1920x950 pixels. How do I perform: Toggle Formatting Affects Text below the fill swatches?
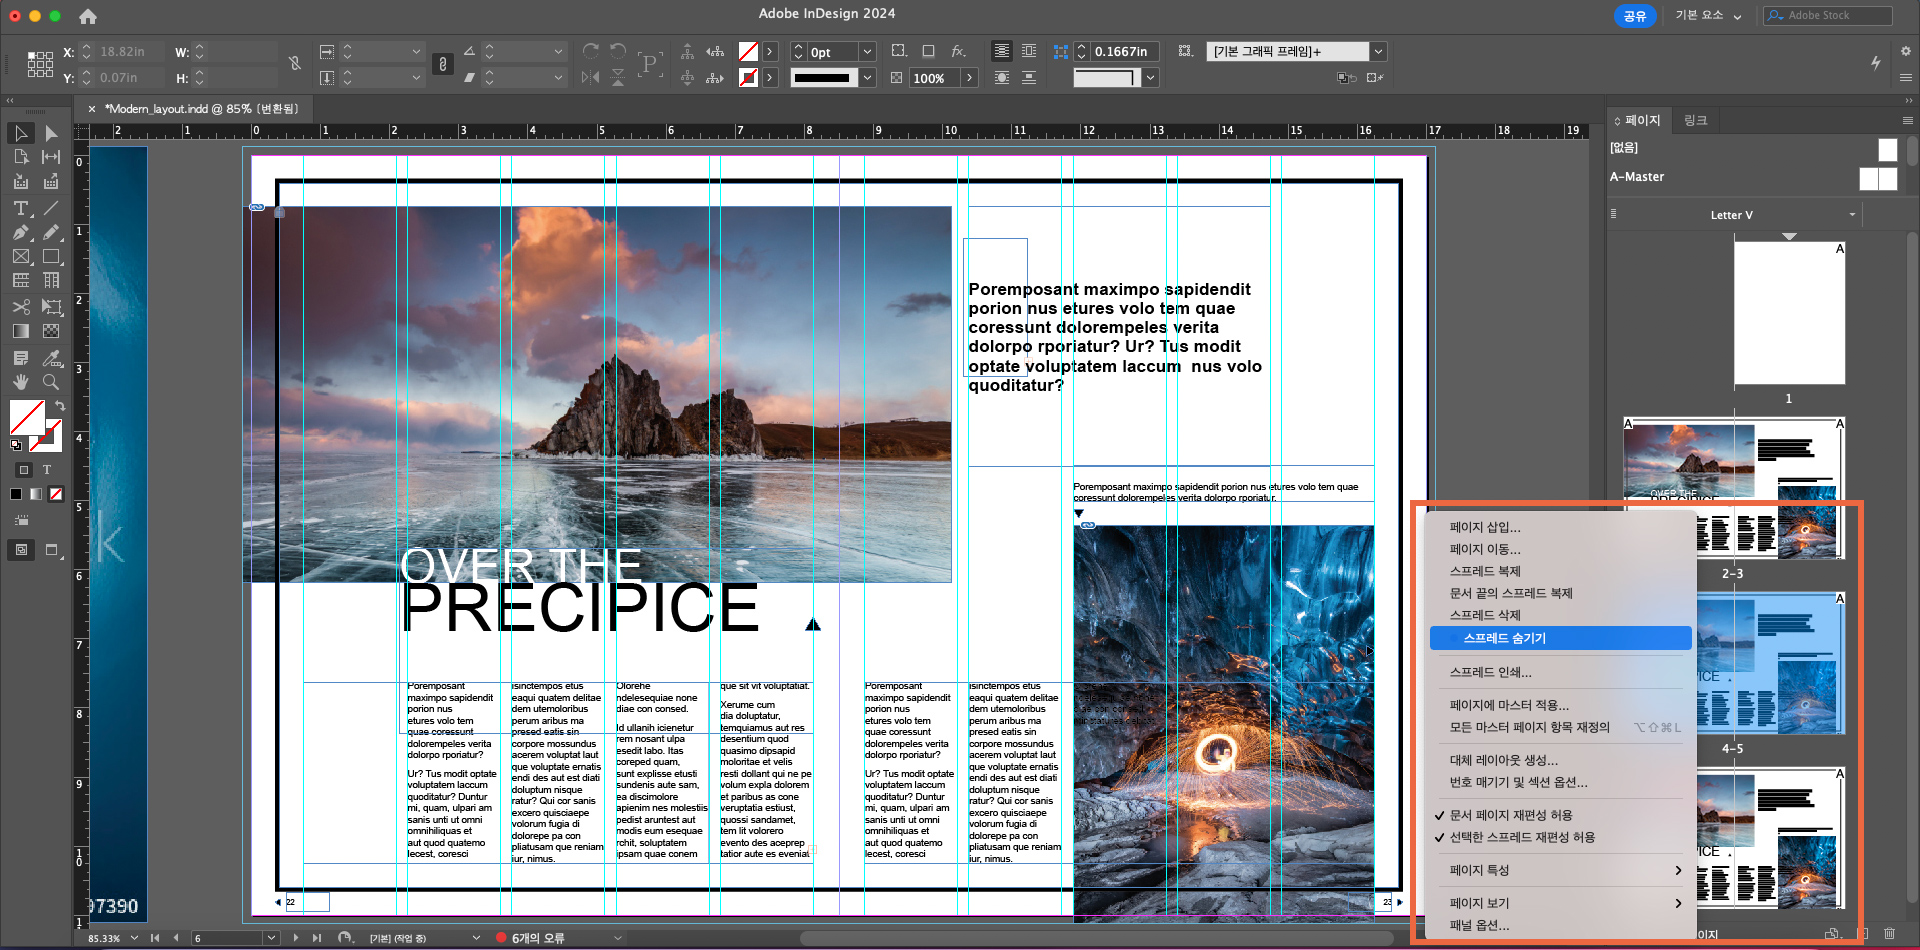coord(47,469)
